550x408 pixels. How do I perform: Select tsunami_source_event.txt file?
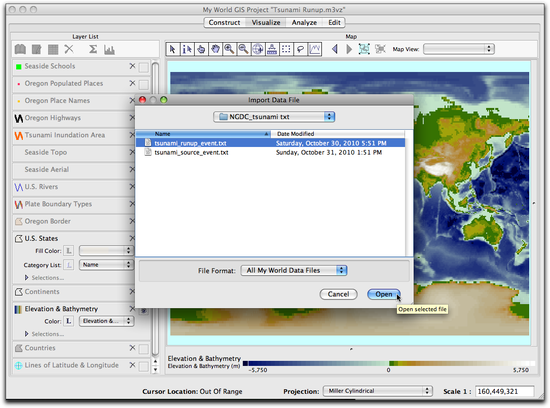[270, 153]
